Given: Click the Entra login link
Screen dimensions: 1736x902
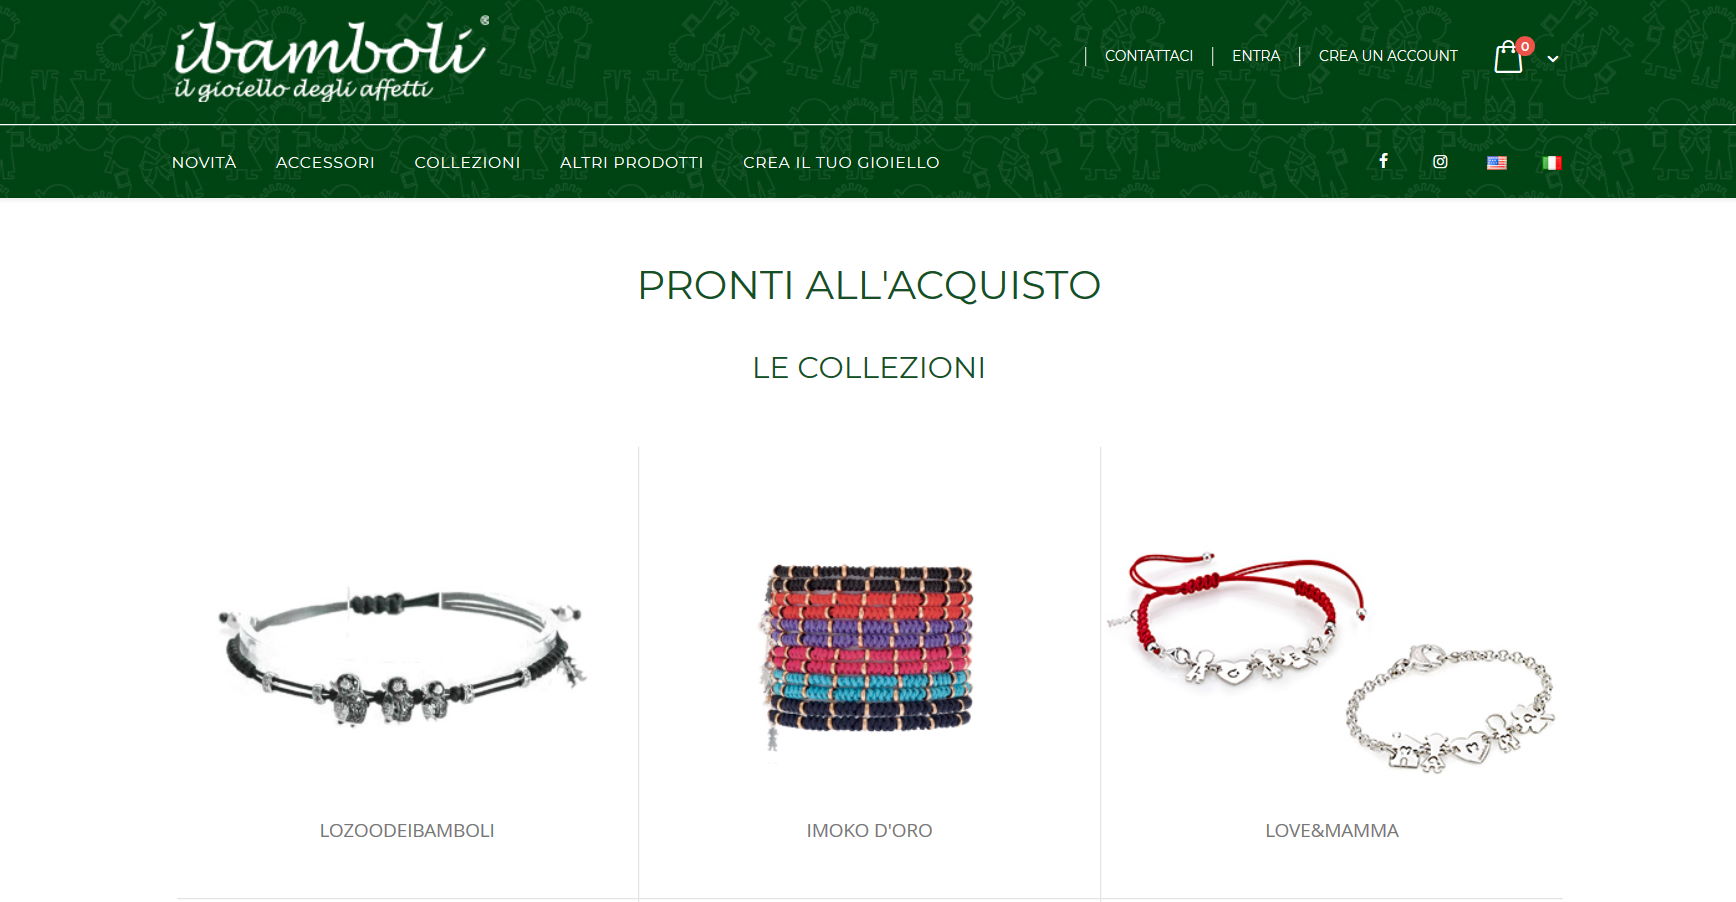Looking at the screenshot, I should click(1256, 56).
